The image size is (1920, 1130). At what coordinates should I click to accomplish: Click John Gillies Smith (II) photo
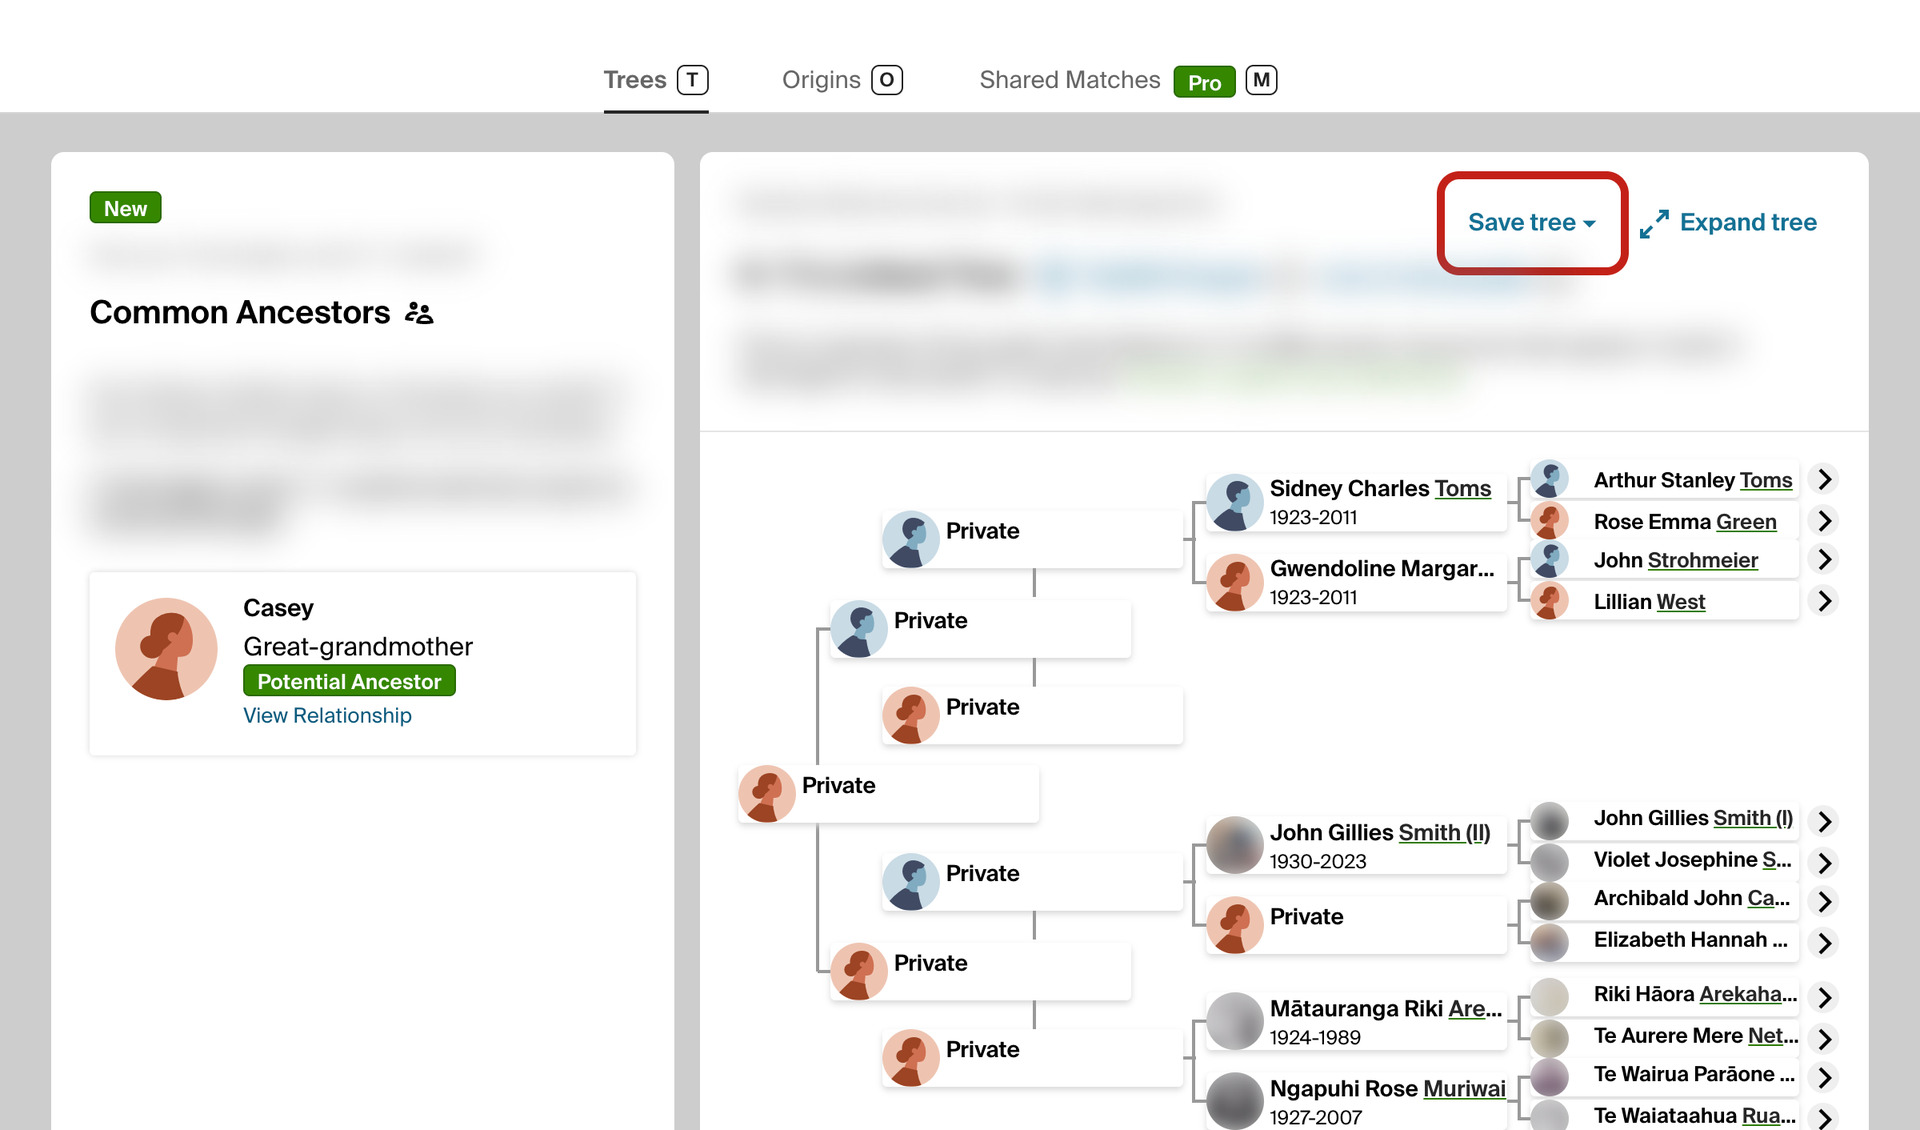click(x=1235, y=846)
